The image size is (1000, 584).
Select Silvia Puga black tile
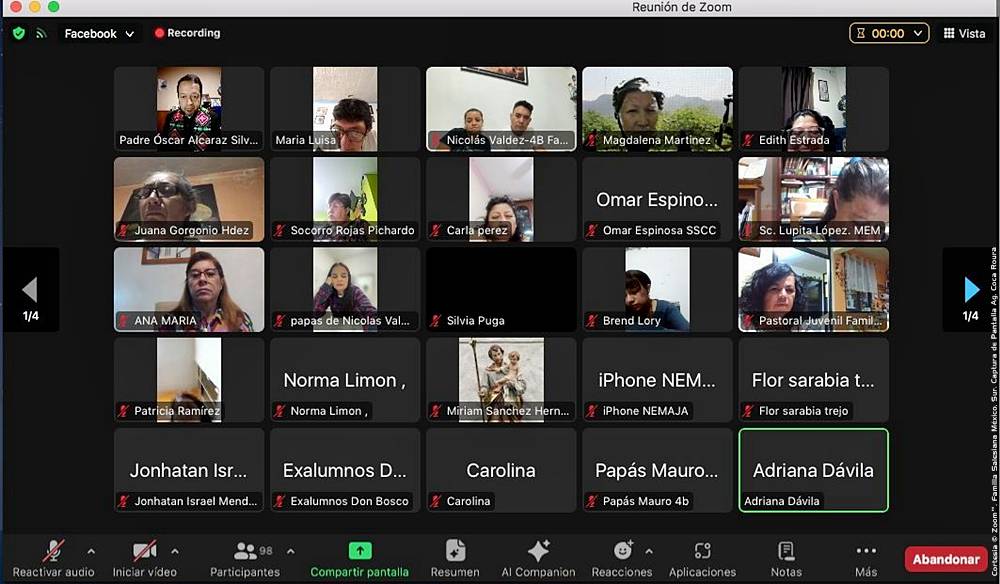pyautogui.click(x=501, y=289)
